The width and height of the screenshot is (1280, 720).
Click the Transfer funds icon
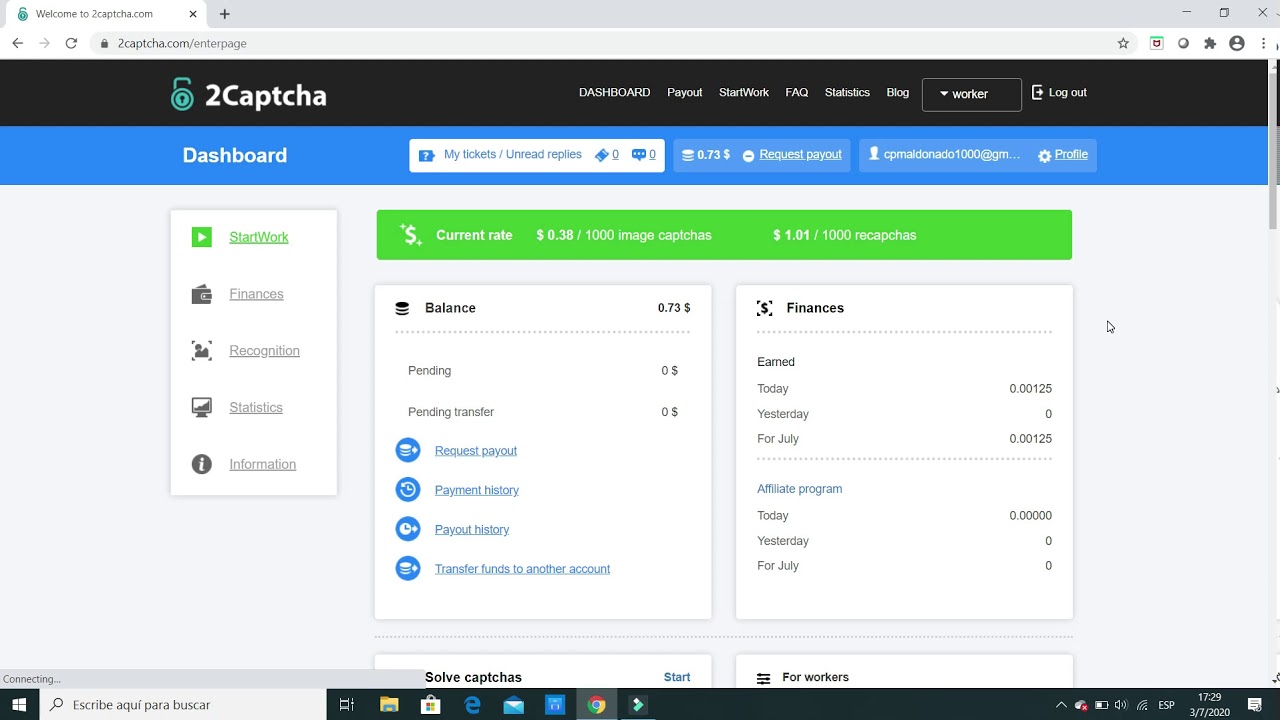(x=408, y=568)
